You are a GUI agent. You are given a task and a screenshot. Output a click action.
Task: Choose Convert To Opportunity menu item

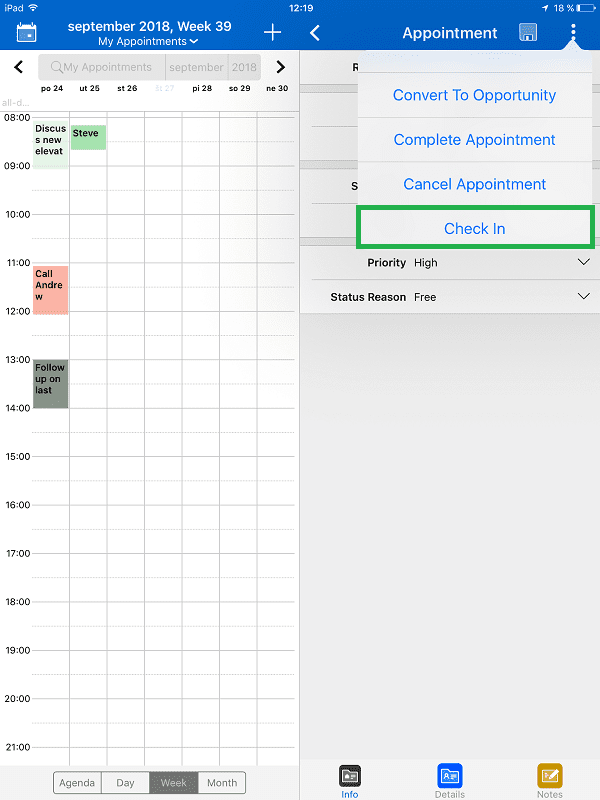tap(474, 96)
